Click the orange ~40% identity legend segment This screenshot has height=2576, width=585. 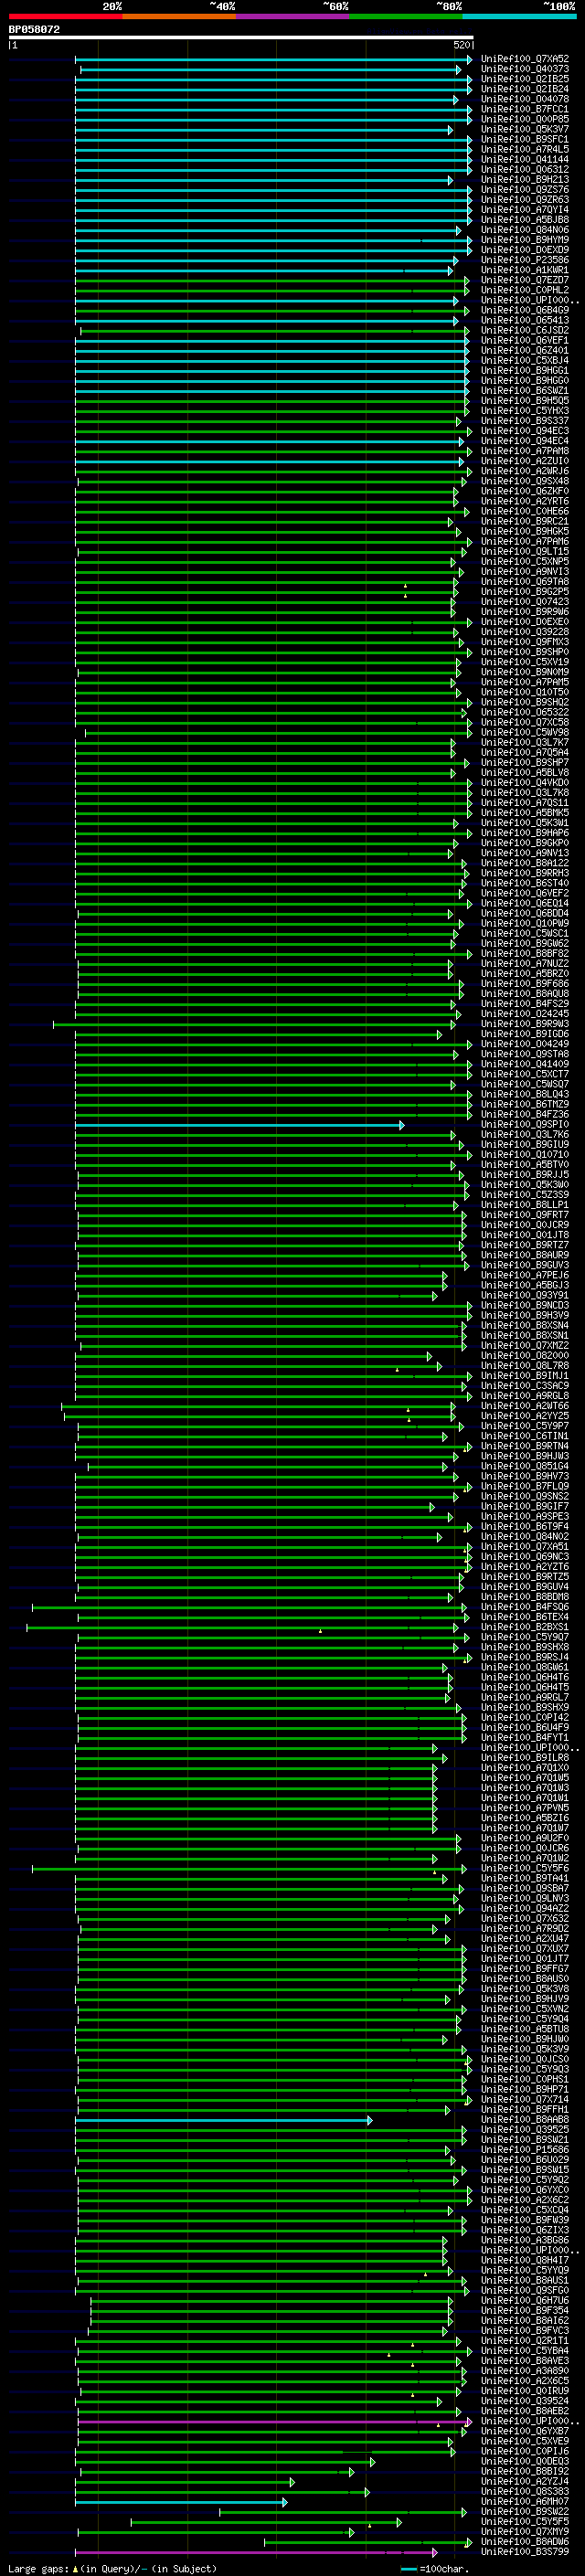(x=179, y=16)
